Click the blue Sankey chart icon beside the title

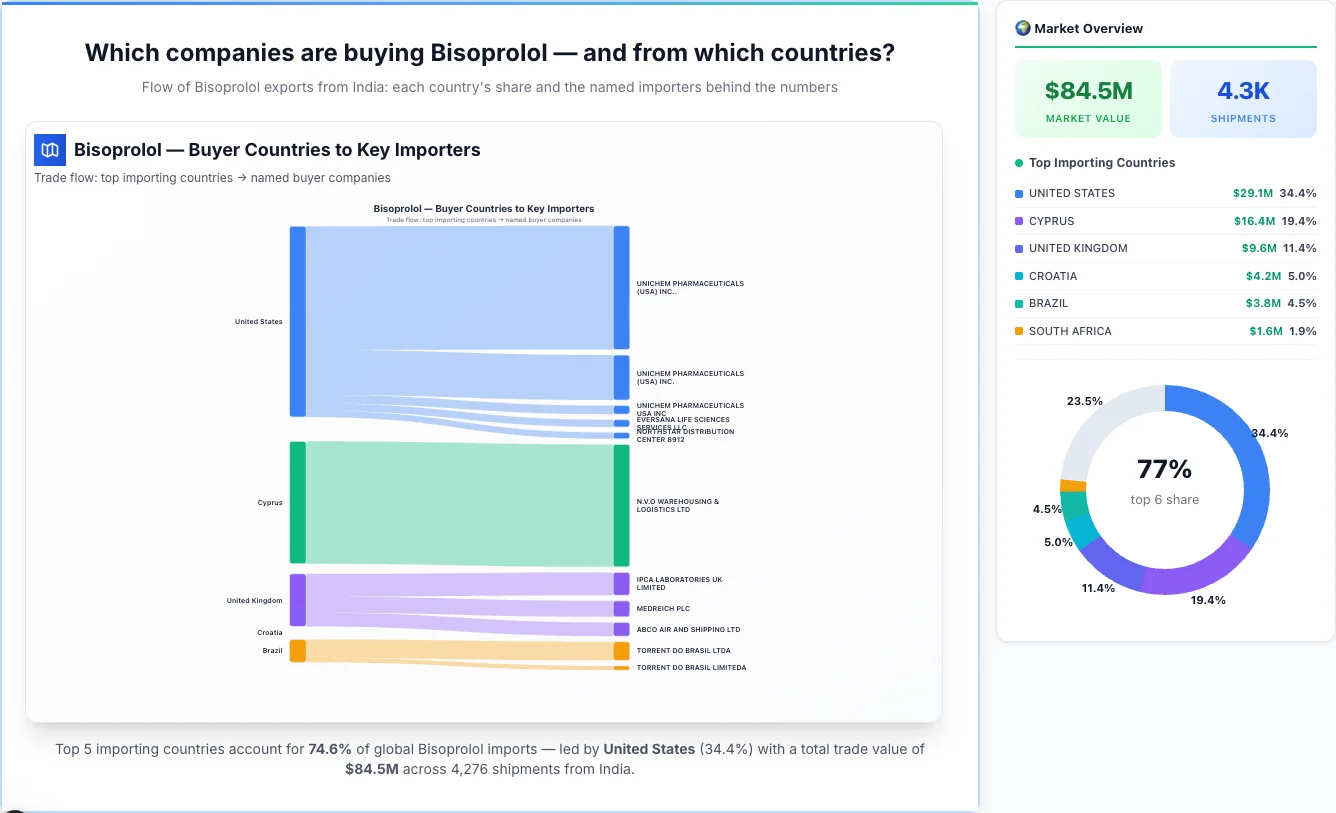49,149
